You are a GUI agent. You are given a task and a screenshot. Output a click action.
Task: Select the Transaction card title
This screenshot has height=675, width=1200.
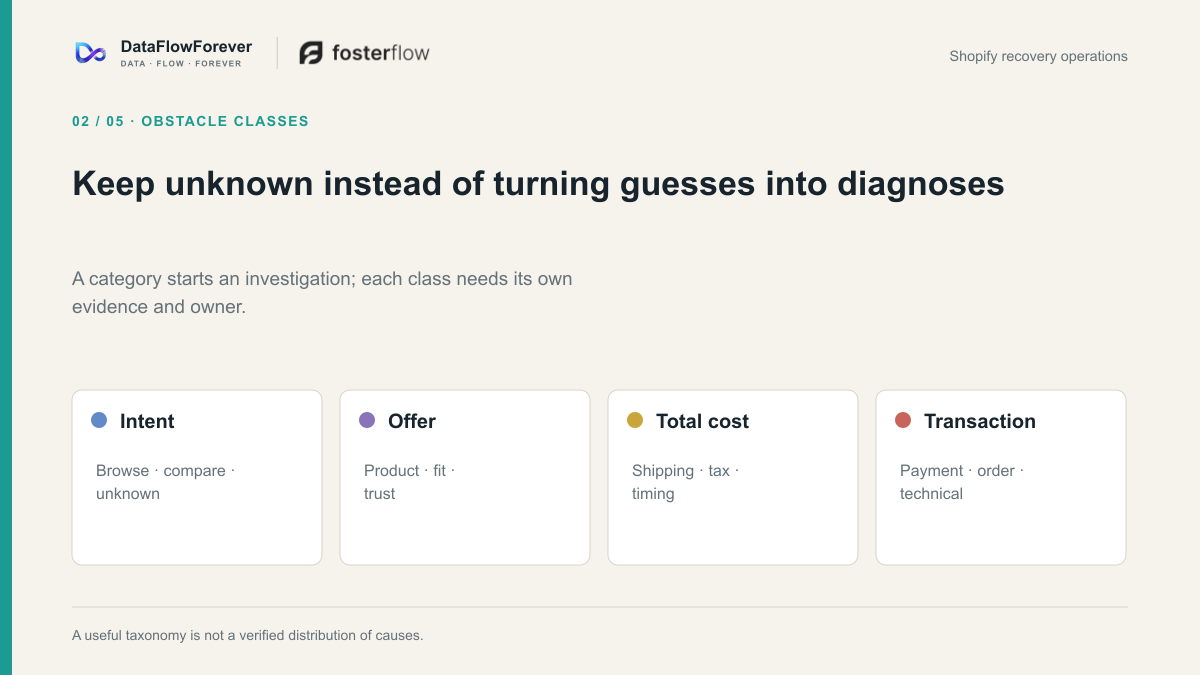click(x=980, y=421)
